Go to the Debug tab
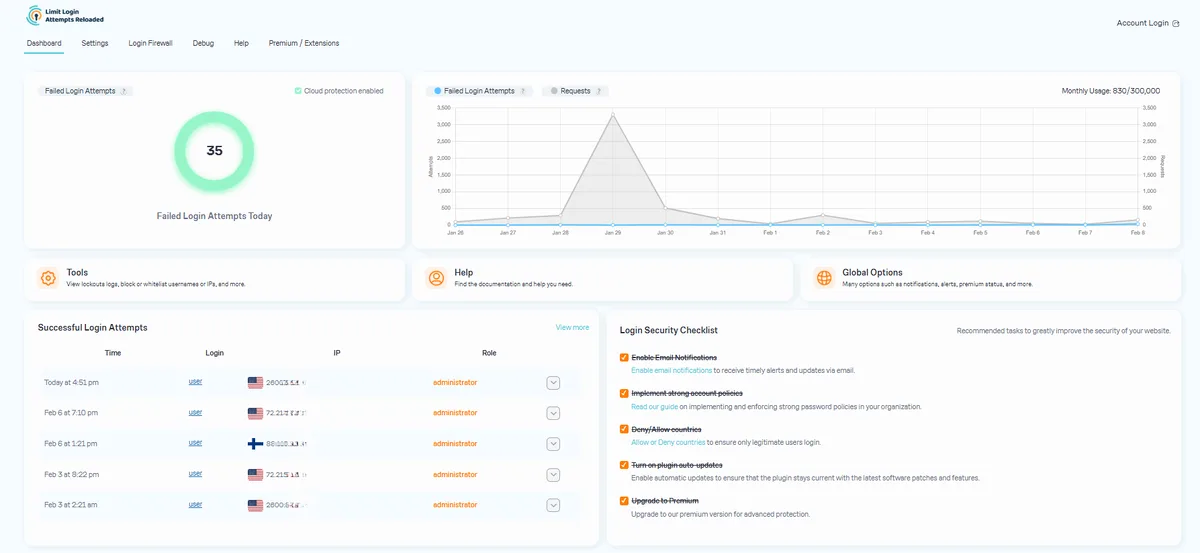1200x553 pixels. coord(203,43)
